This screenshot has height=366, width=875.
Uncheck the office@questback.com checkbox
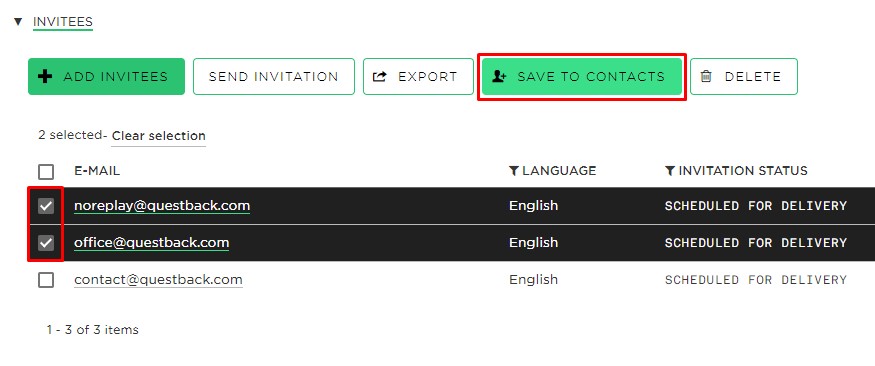tap(46, 243)
